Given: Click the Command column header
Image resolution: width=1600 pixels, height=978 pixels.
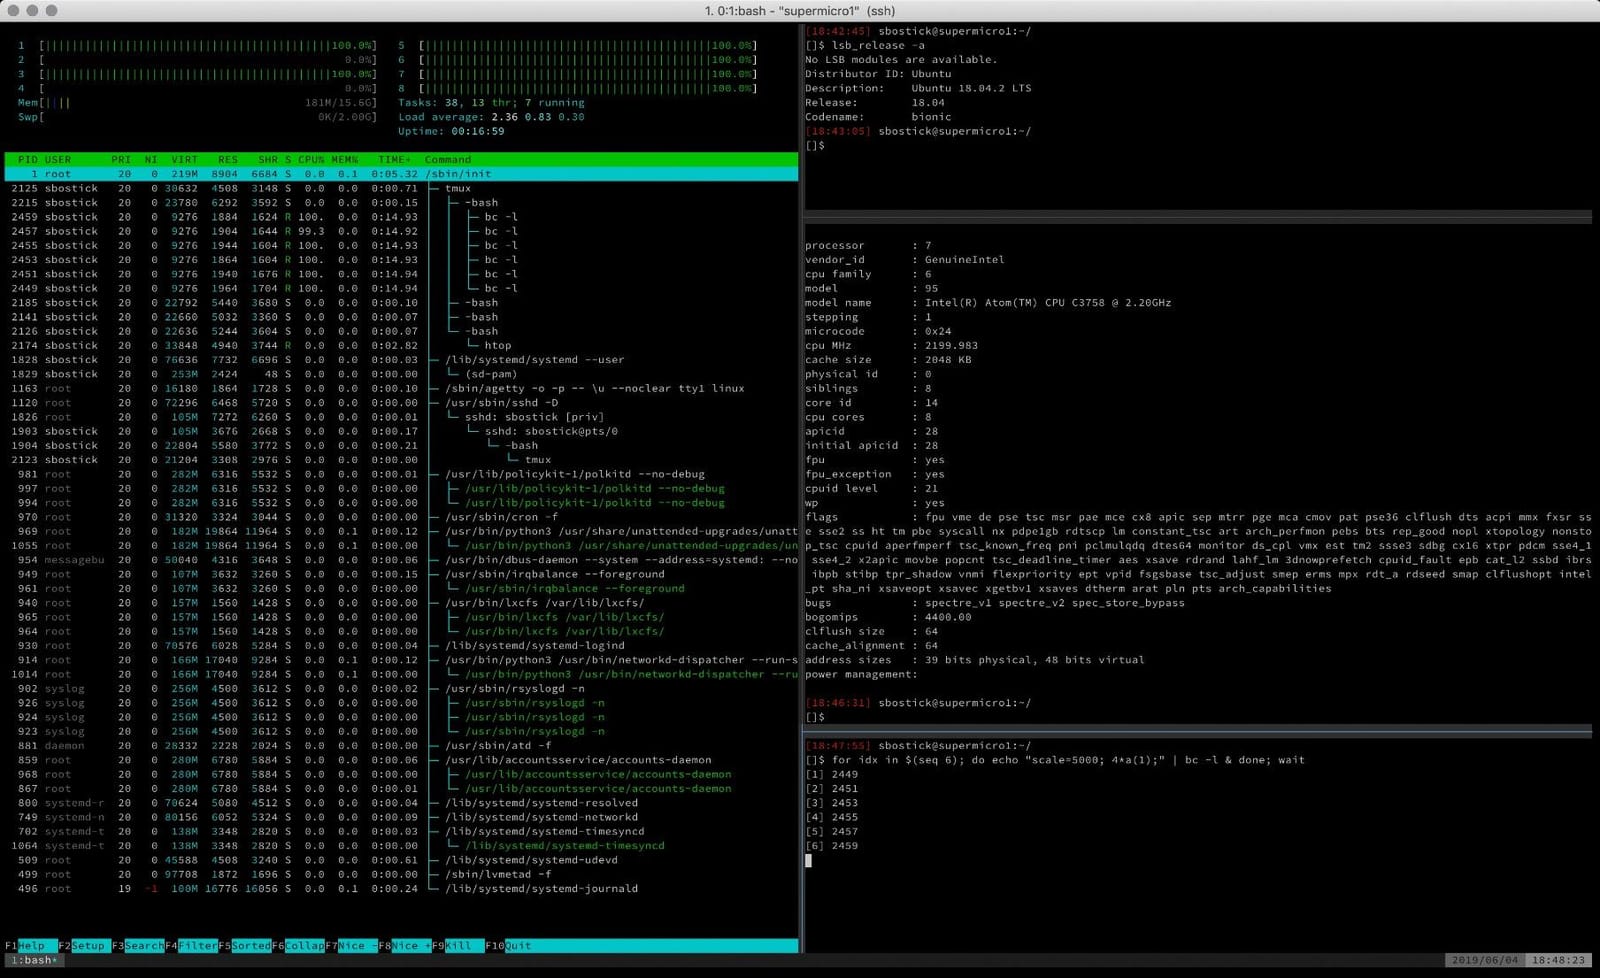Looking at the screenshot, I should [448, 159].
